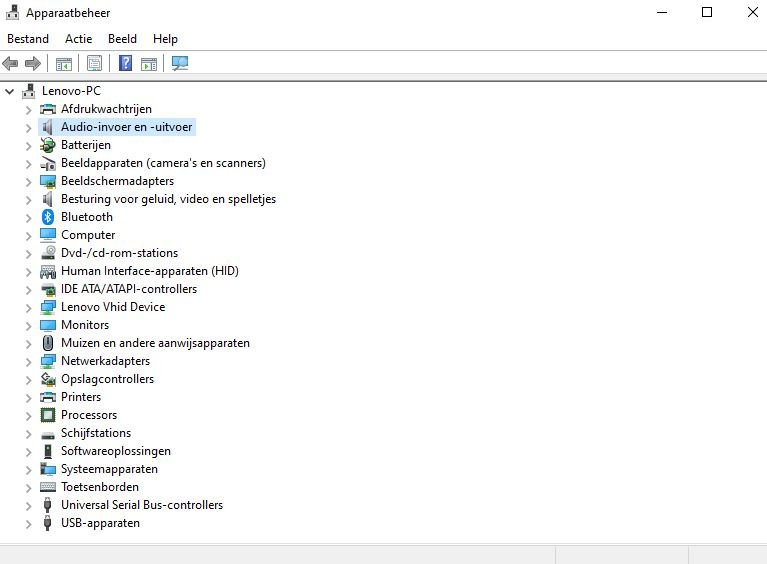Select Beeldapparaten (camera's en scanners) label
This screenshot has width=767, height=564.
tap(163, 163)
